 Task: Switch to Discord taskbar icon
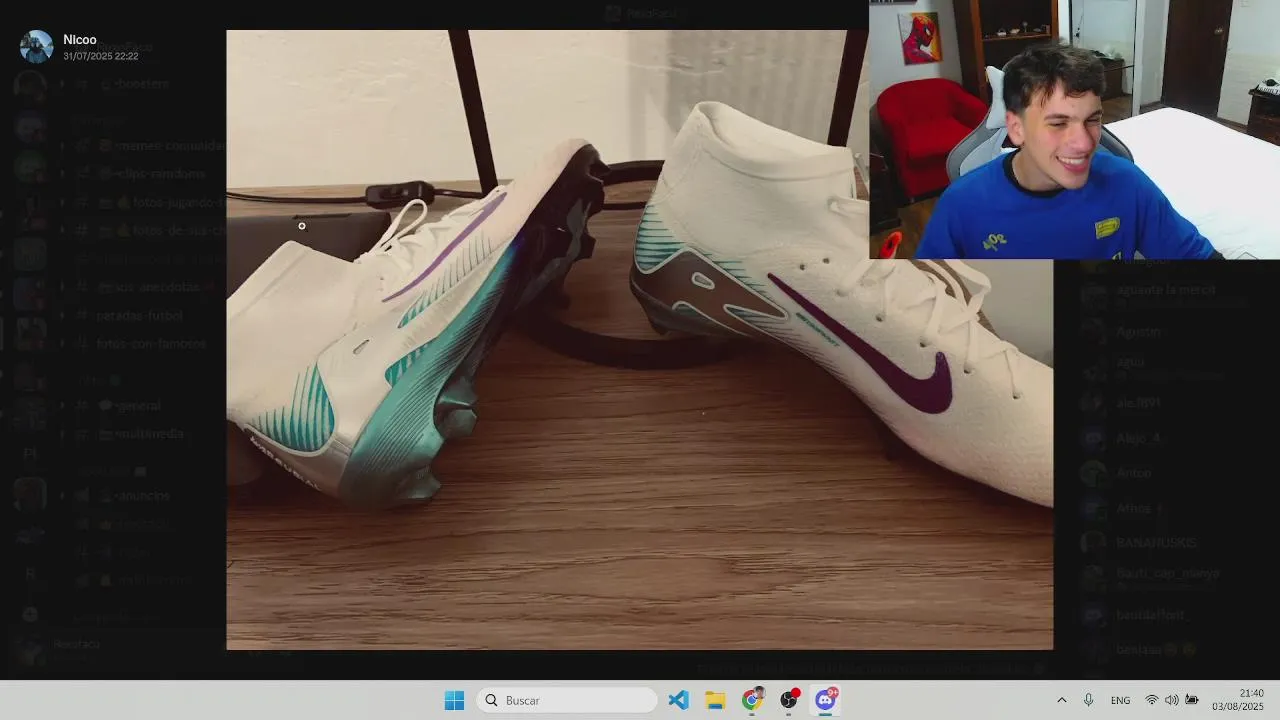(826, 700)
